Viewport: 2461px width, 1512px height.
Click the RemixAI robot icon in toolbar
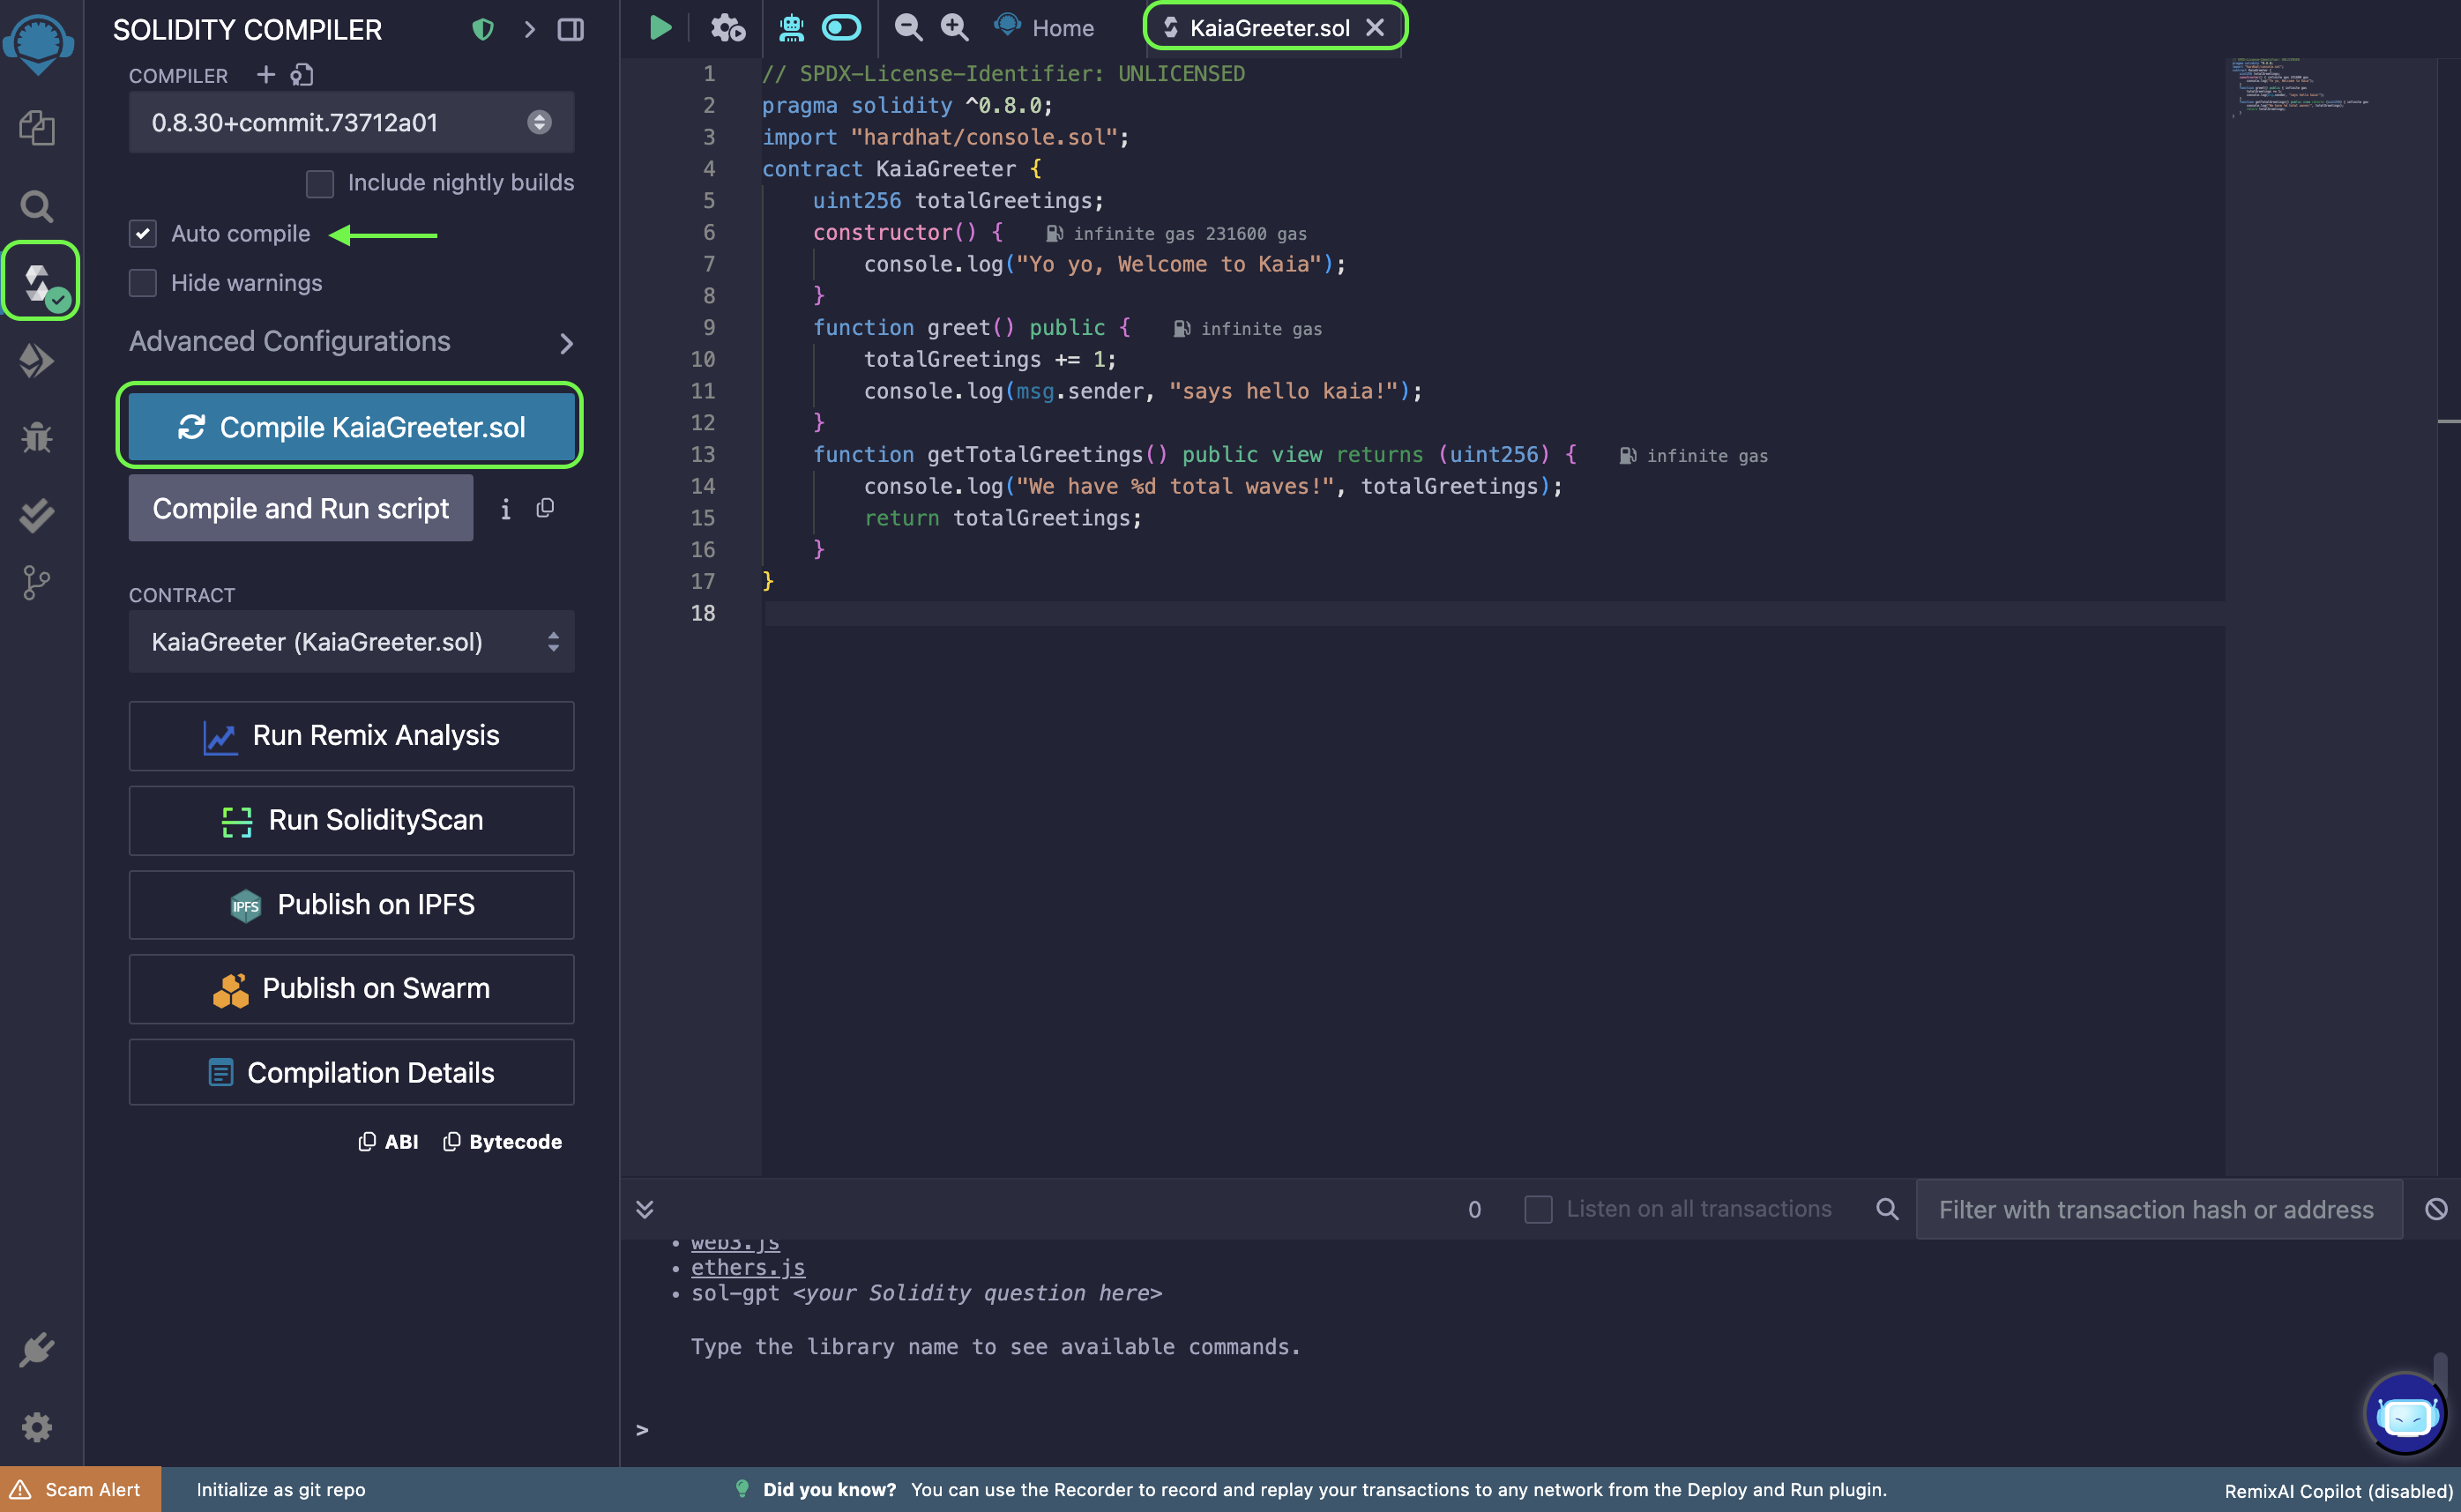click(791, 28)
